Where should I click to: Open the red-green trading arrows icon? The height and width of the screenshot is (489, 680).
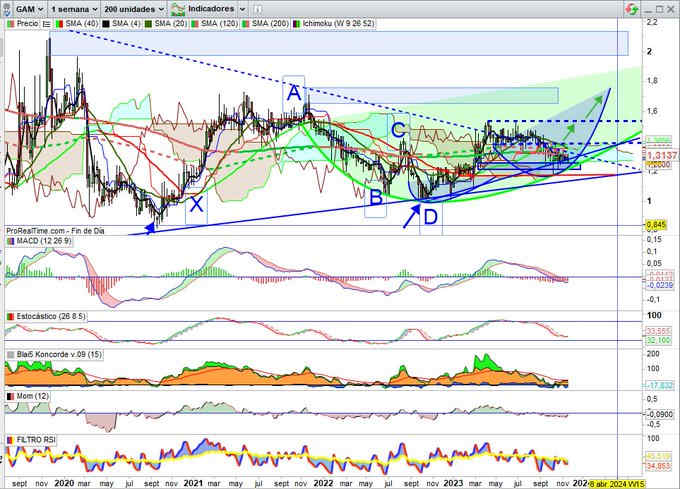[632, 9]
